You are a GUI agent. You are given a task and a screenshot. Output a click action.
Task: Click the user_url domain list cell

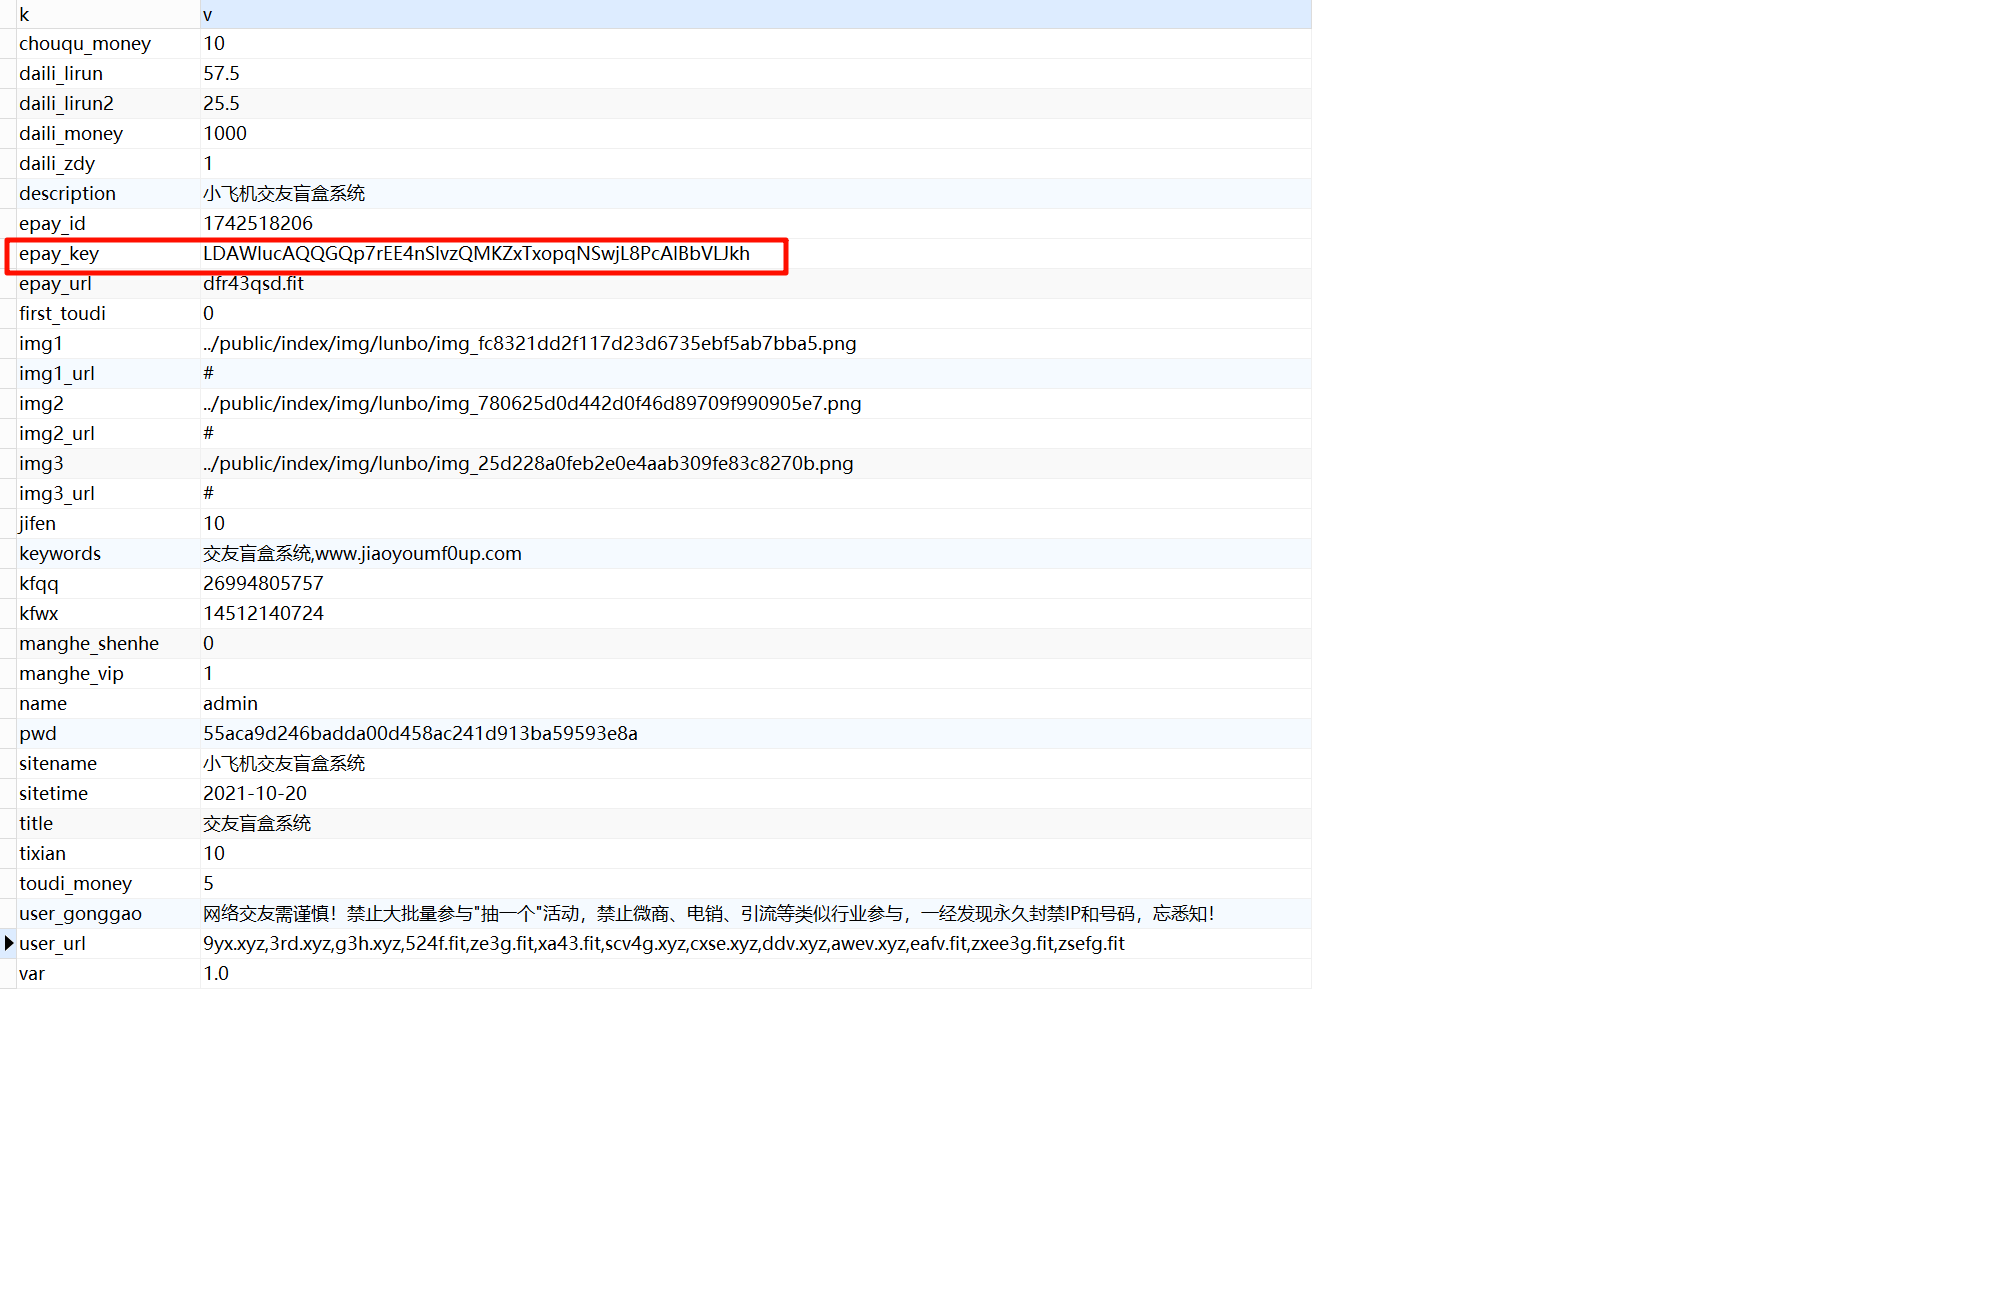pos(663,944)
